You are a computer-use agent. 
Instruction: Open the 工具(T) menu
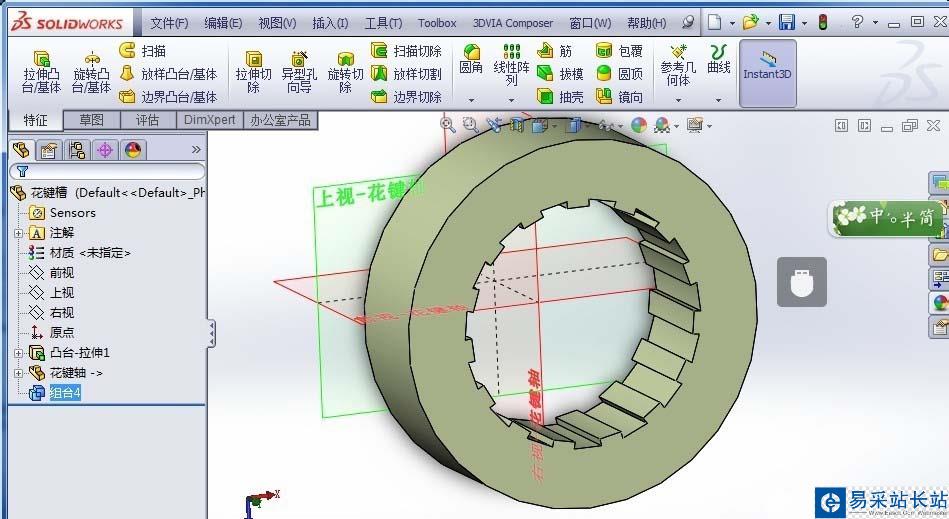point(383,23)
